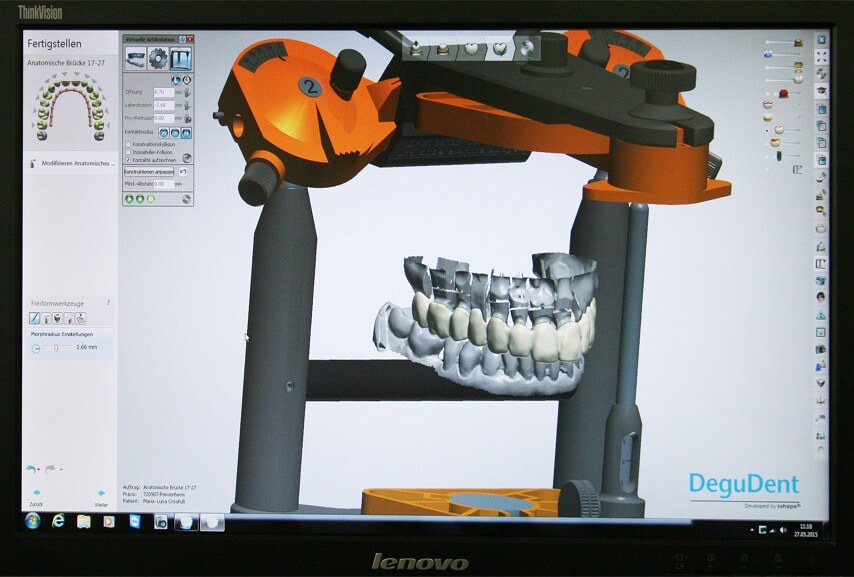Viewport: 854px width, 577px height.
Task: Open the gear settings tab in articulator panel
Action: tap(158, 58)
